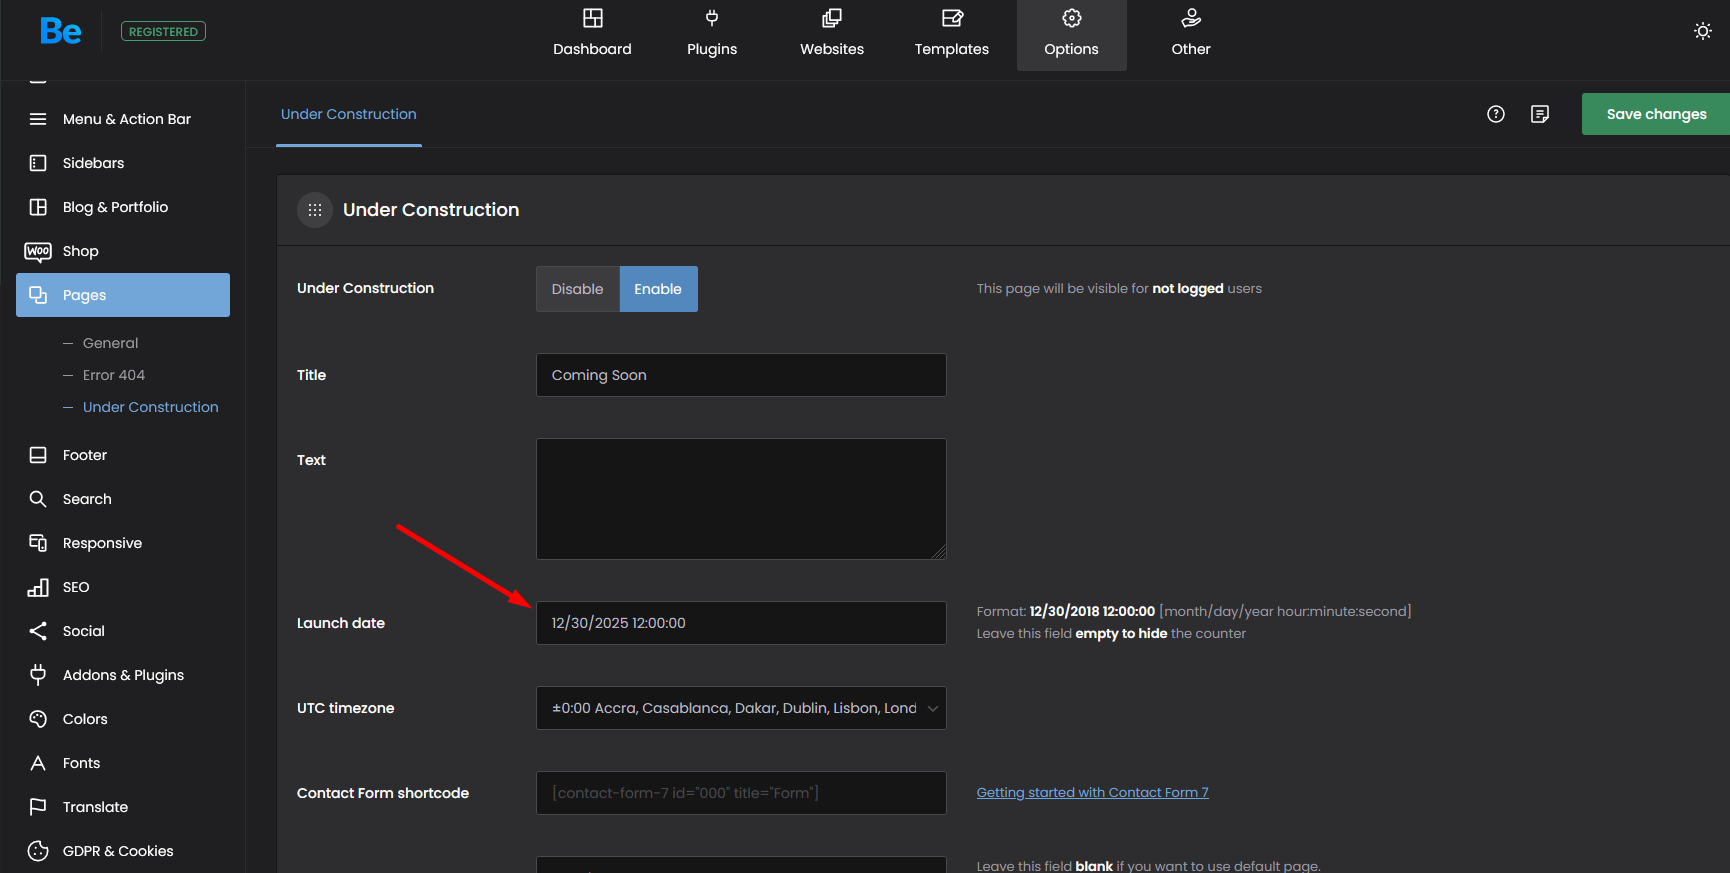The height and width of the screenshot is (873, 1730).
Task: Click the Menu & Action Bar hamburger icon
Action: [38, 119]
